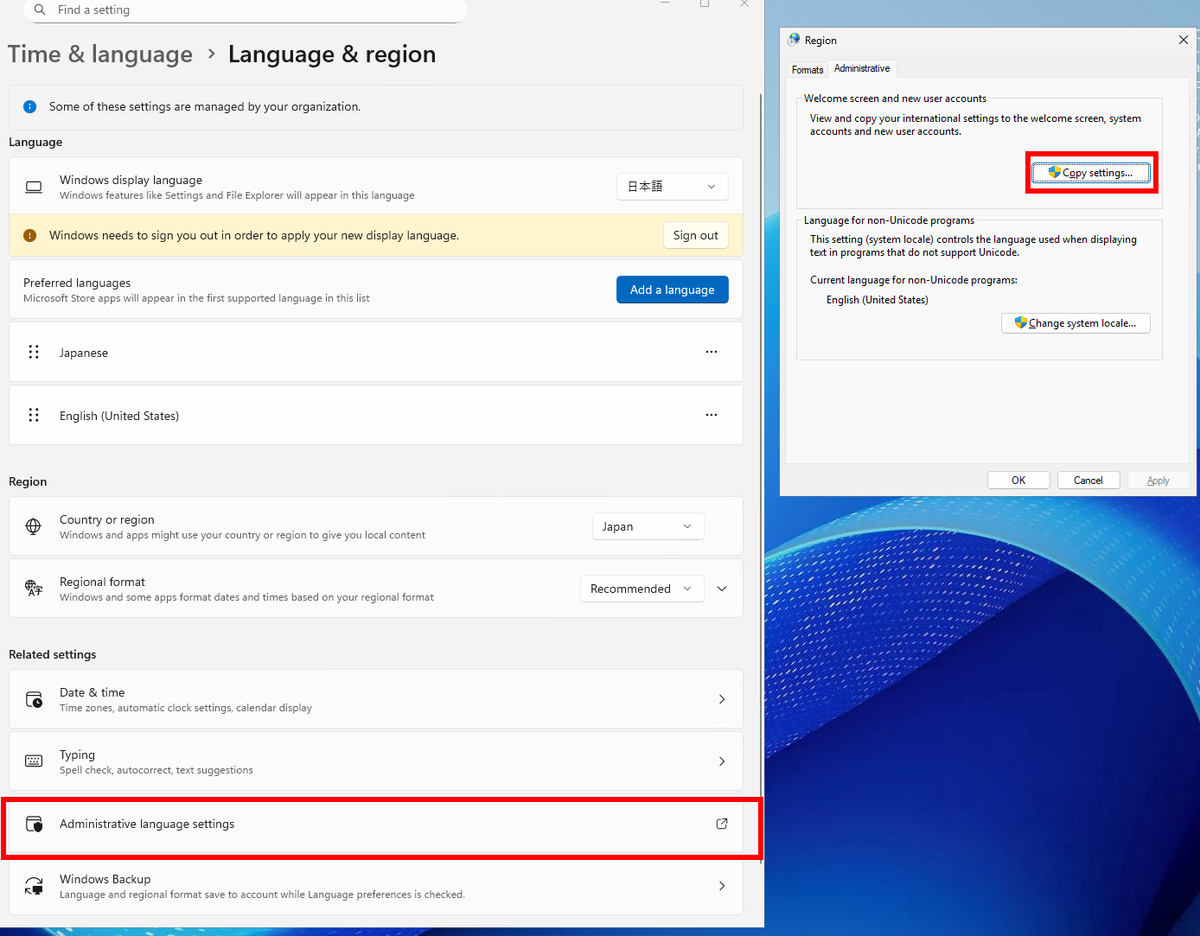Click the Date & time clock icon

click(34, 700)
